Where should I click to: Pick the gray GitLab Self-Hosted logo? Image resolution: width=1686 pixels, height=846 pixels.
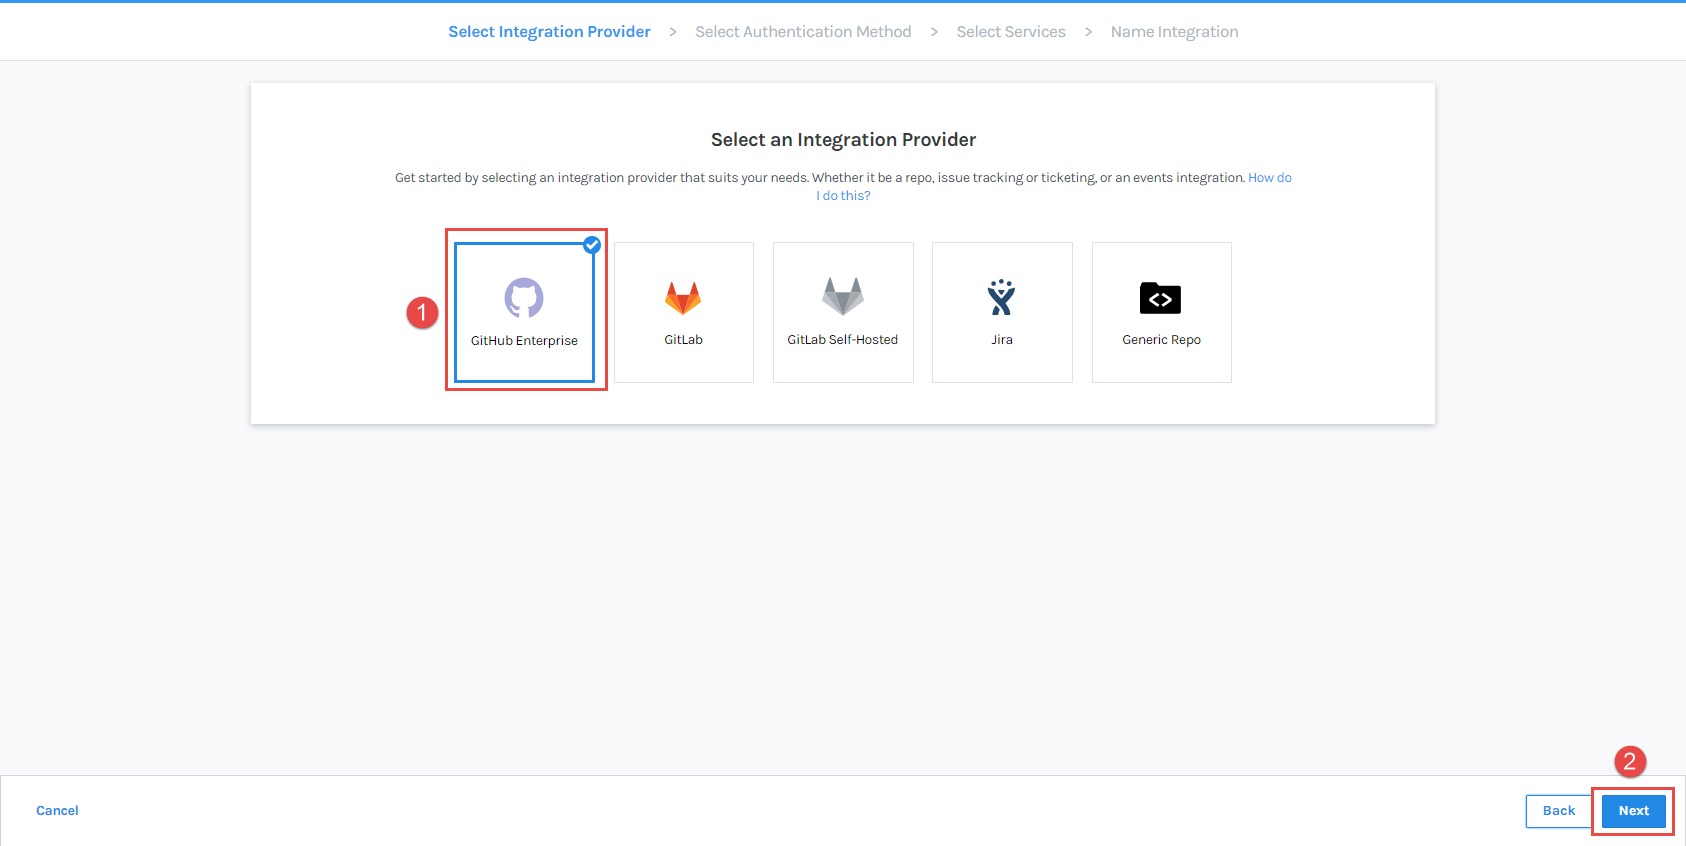tap(843, 296)
